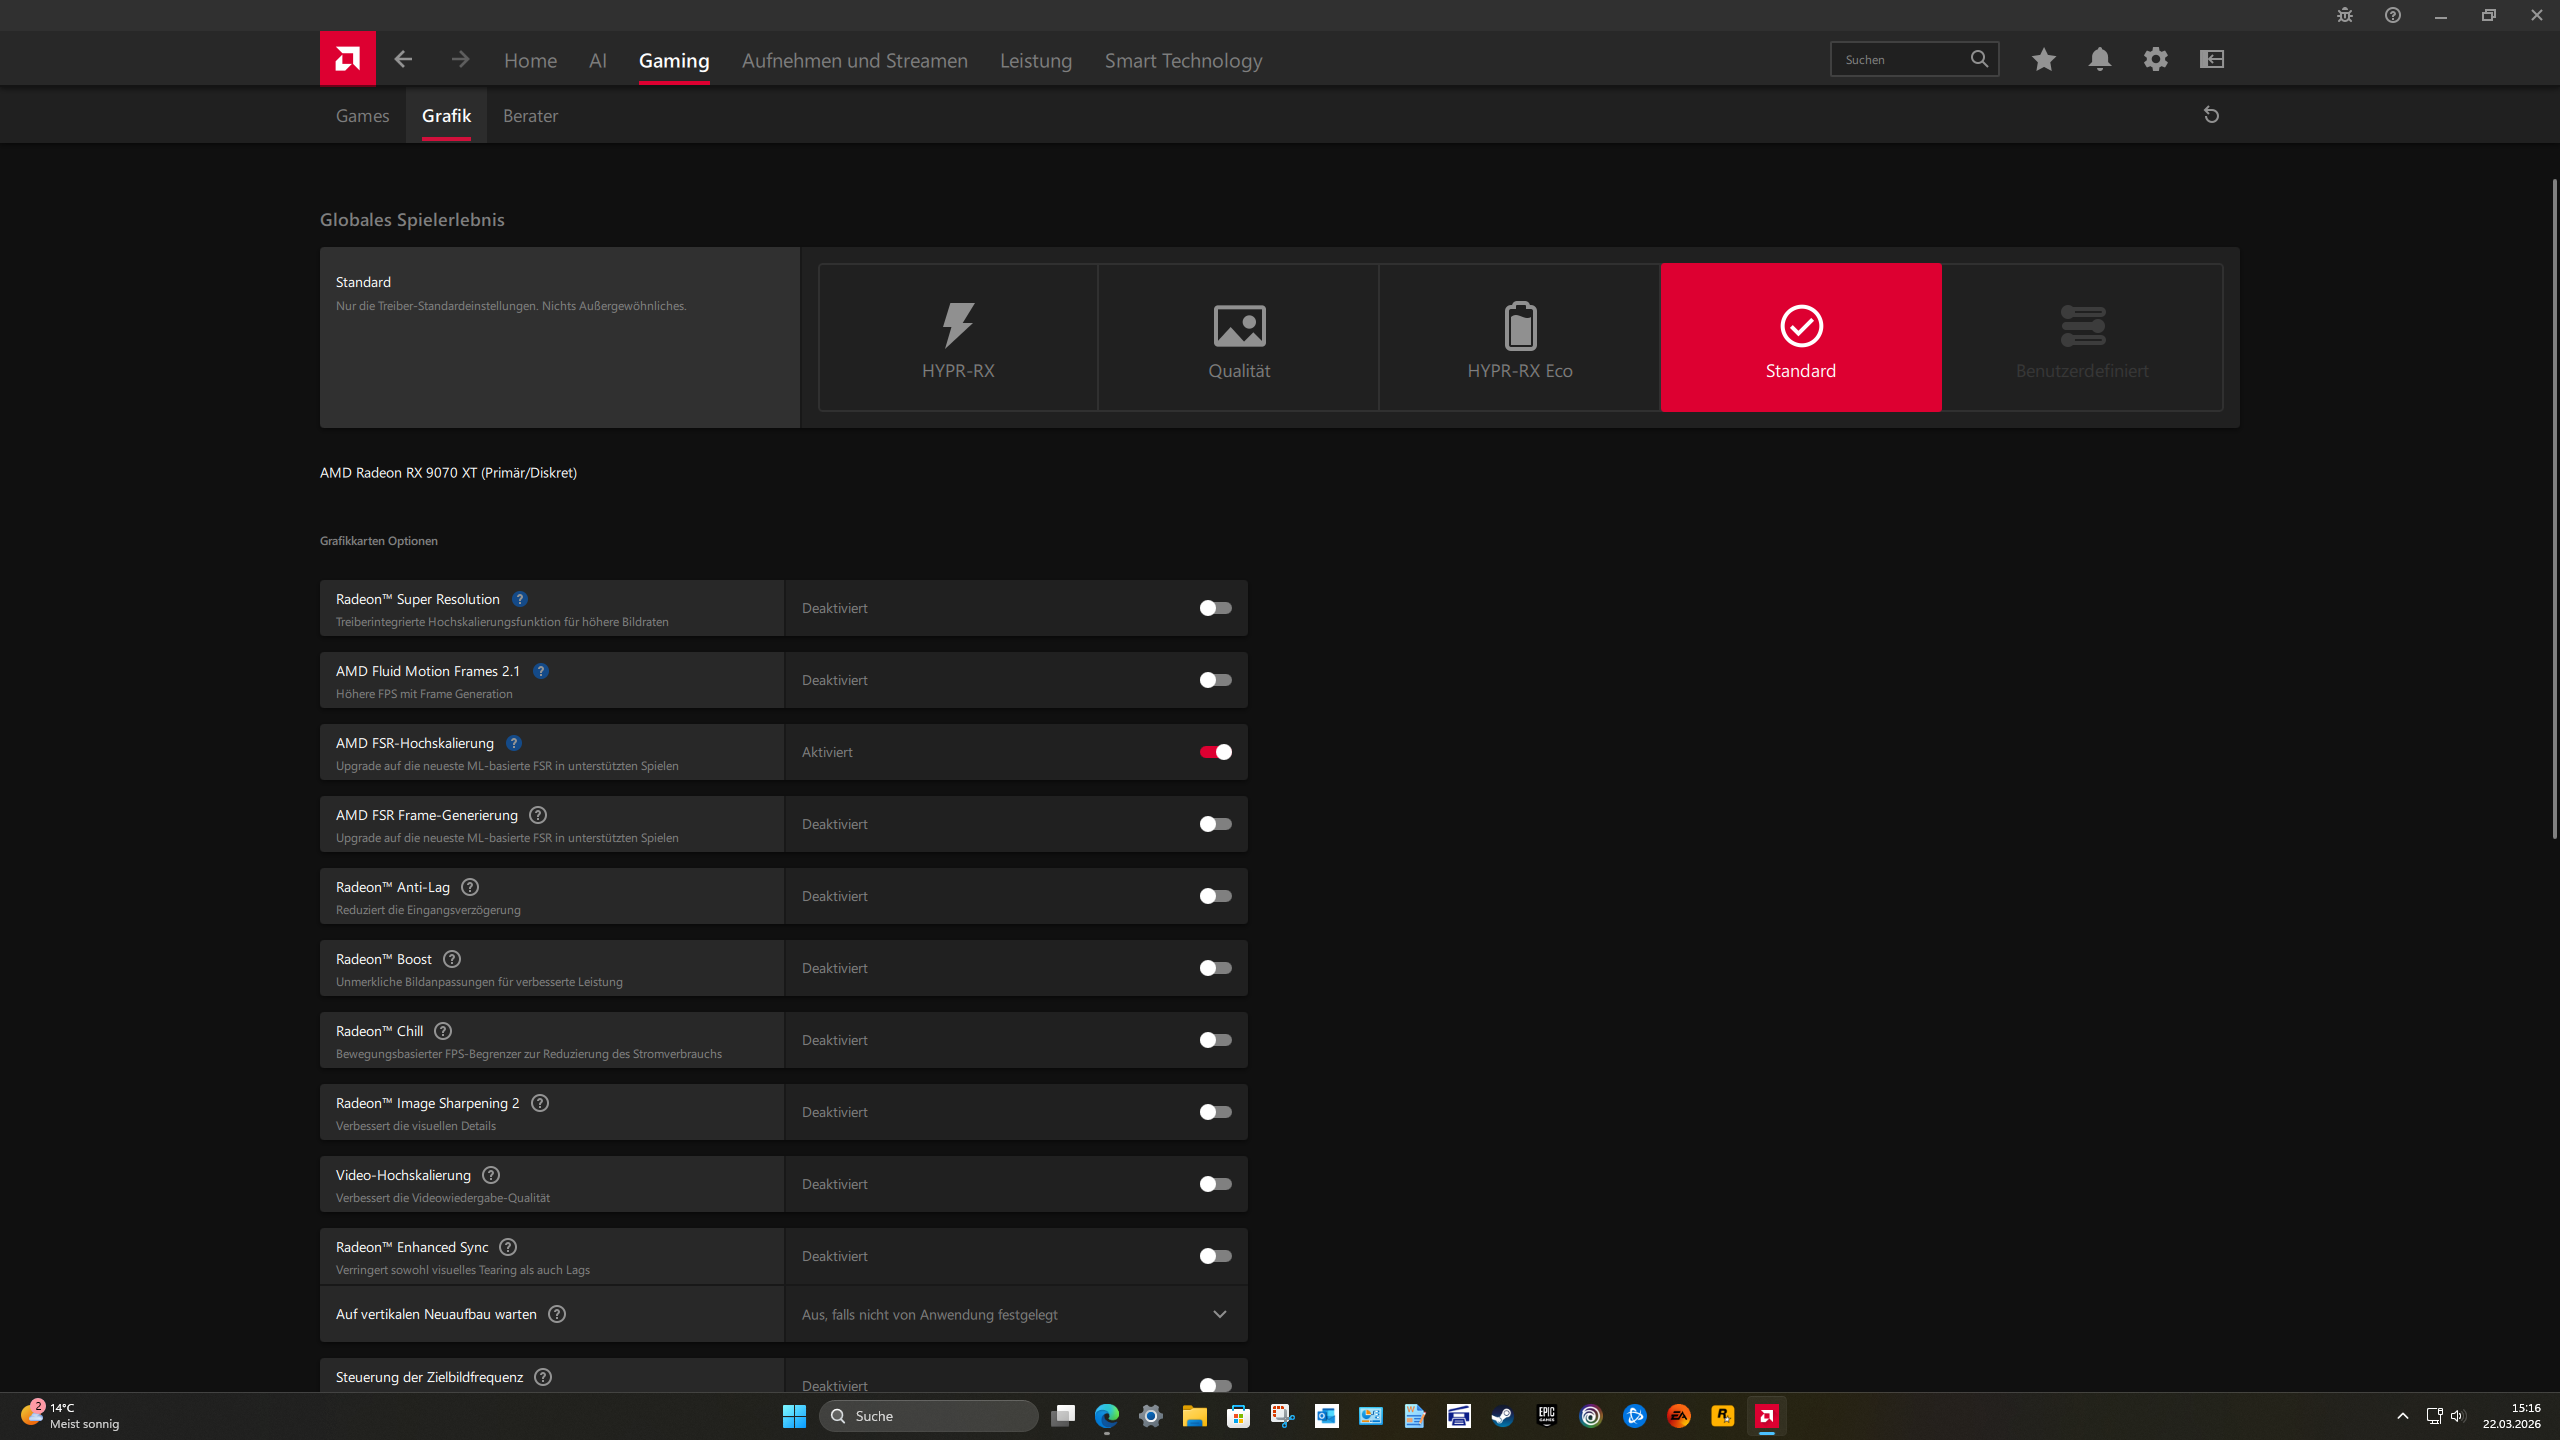Select the Grafik sub-tab

(446, 116)
